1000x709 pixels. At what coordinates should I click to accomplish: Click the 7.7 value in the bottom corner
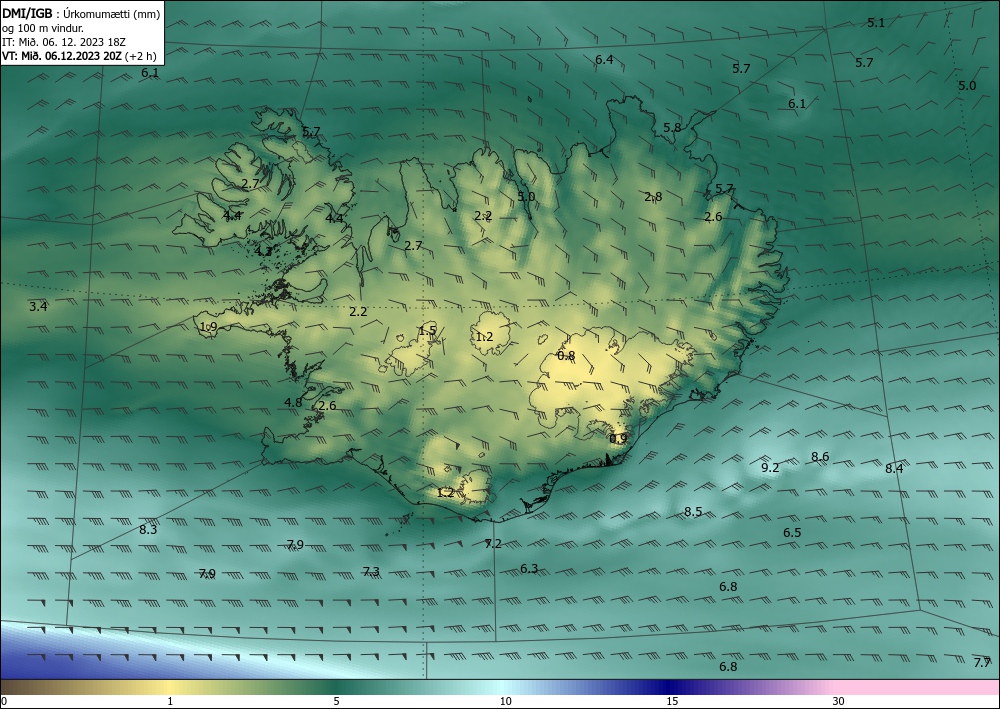(982, 662)
